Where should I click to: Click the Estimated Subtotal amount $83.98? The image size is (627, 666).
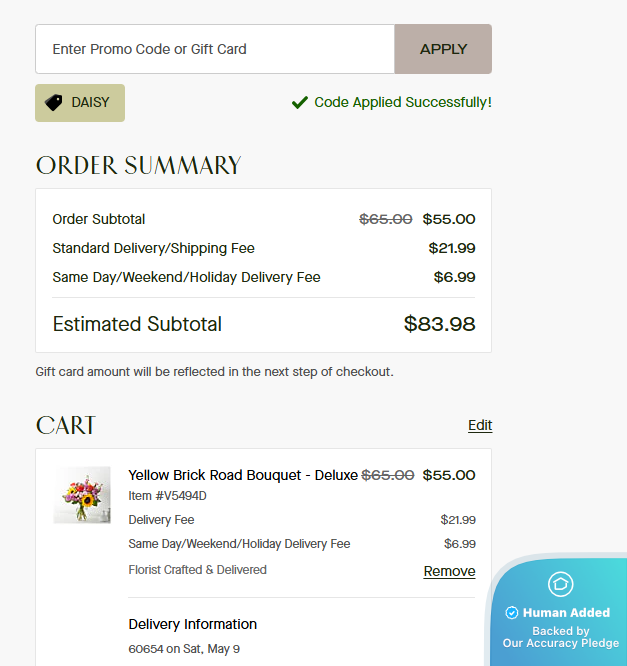pyautogui.click(x=439, y=324)
